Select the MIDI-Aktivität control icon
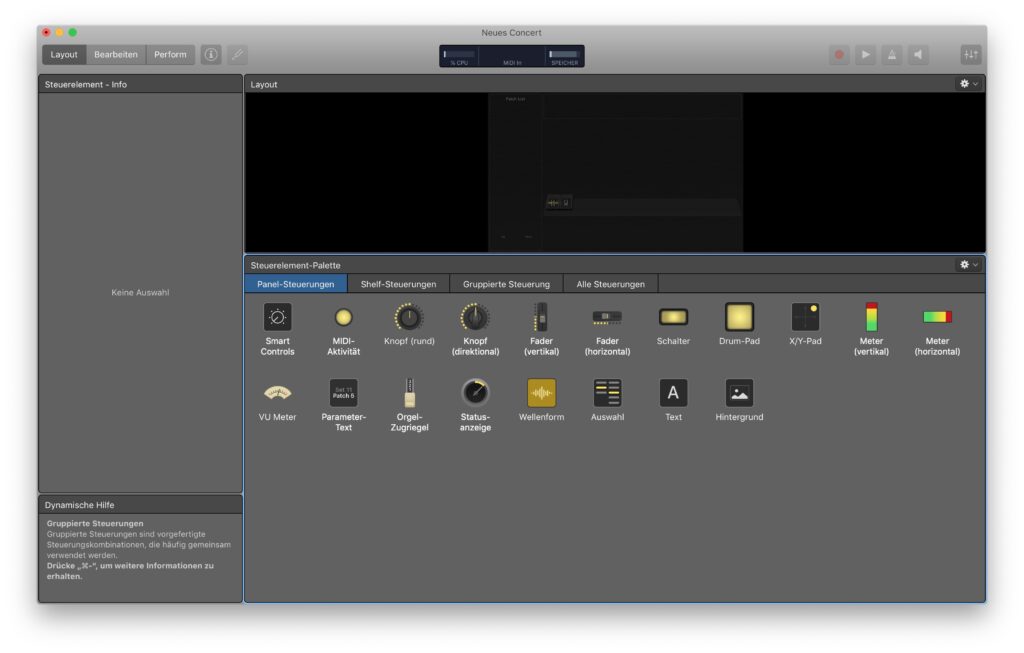 [x=344, y=317]
